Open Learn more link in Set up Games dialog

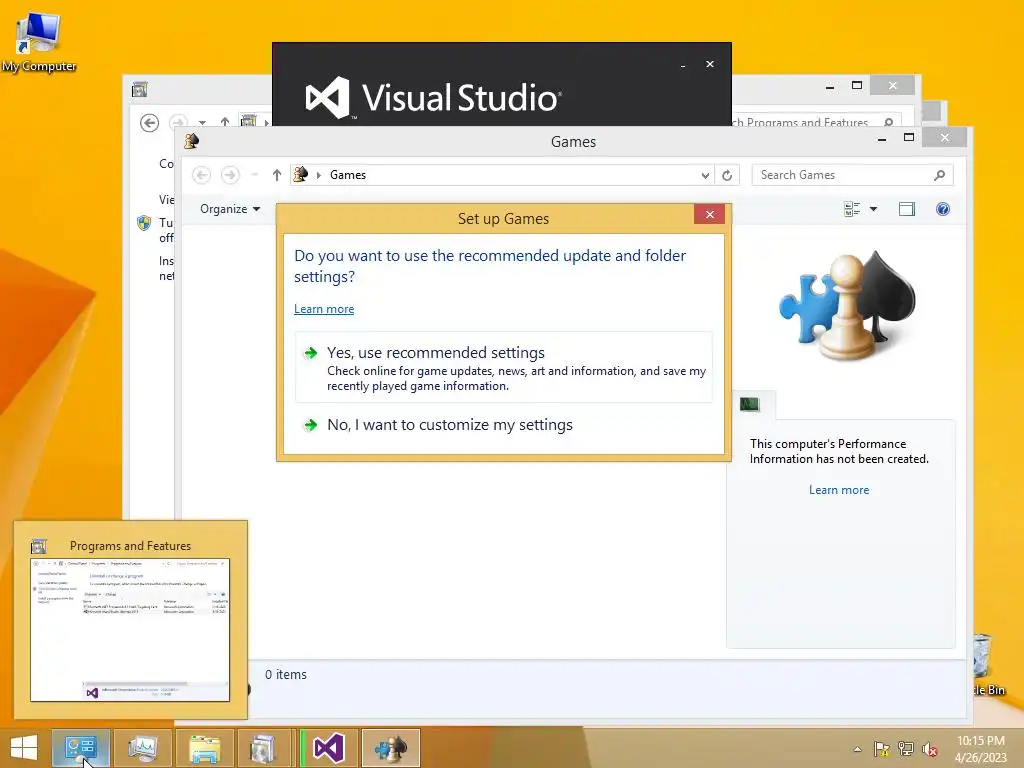tap(324, 309)
